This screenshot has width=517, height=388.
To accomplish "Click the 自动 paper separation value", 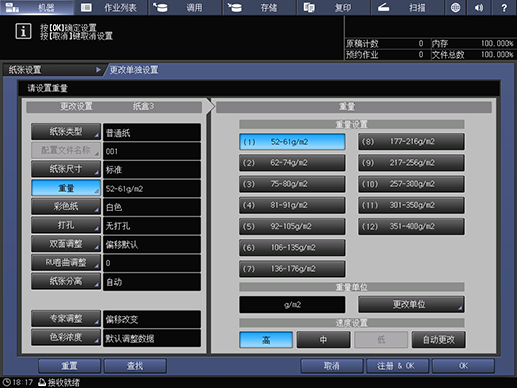I will pos(152,282).
